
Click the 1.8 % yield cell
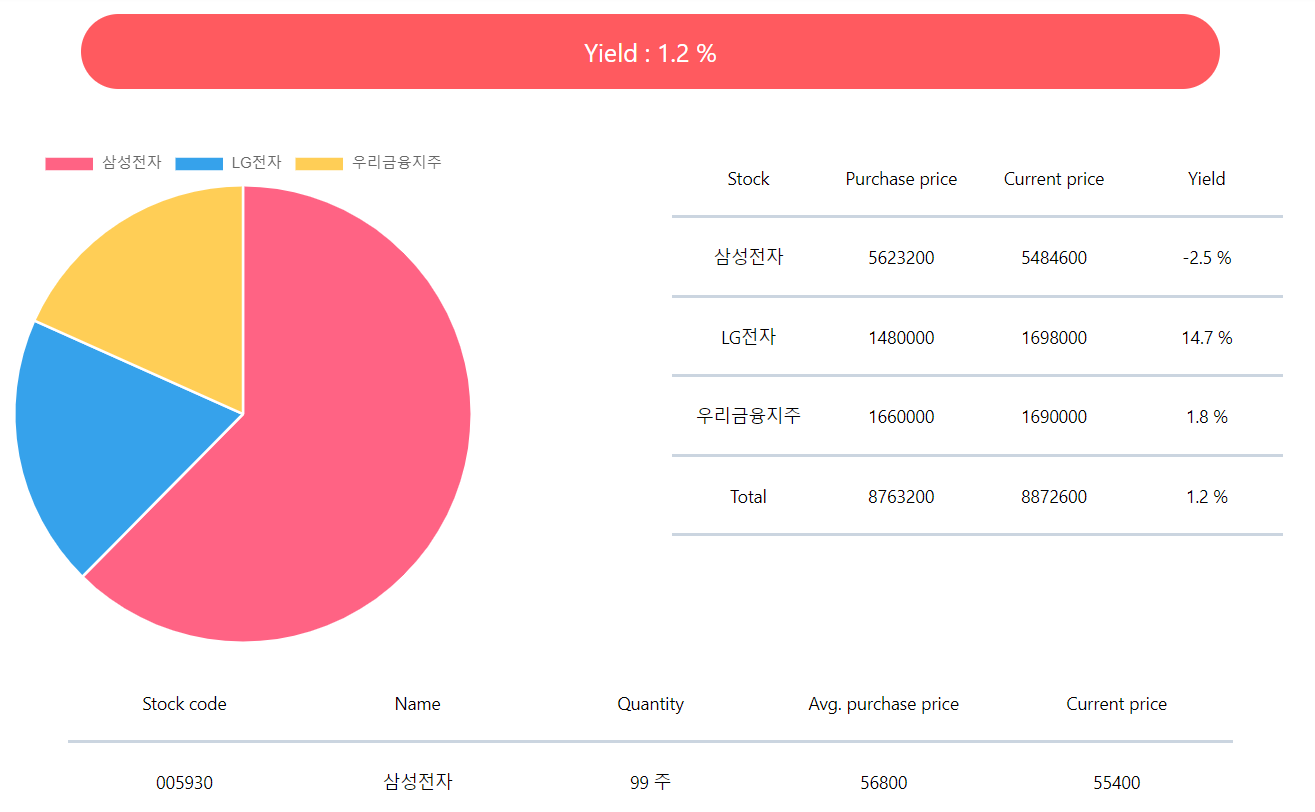(x=1206, y=417)
